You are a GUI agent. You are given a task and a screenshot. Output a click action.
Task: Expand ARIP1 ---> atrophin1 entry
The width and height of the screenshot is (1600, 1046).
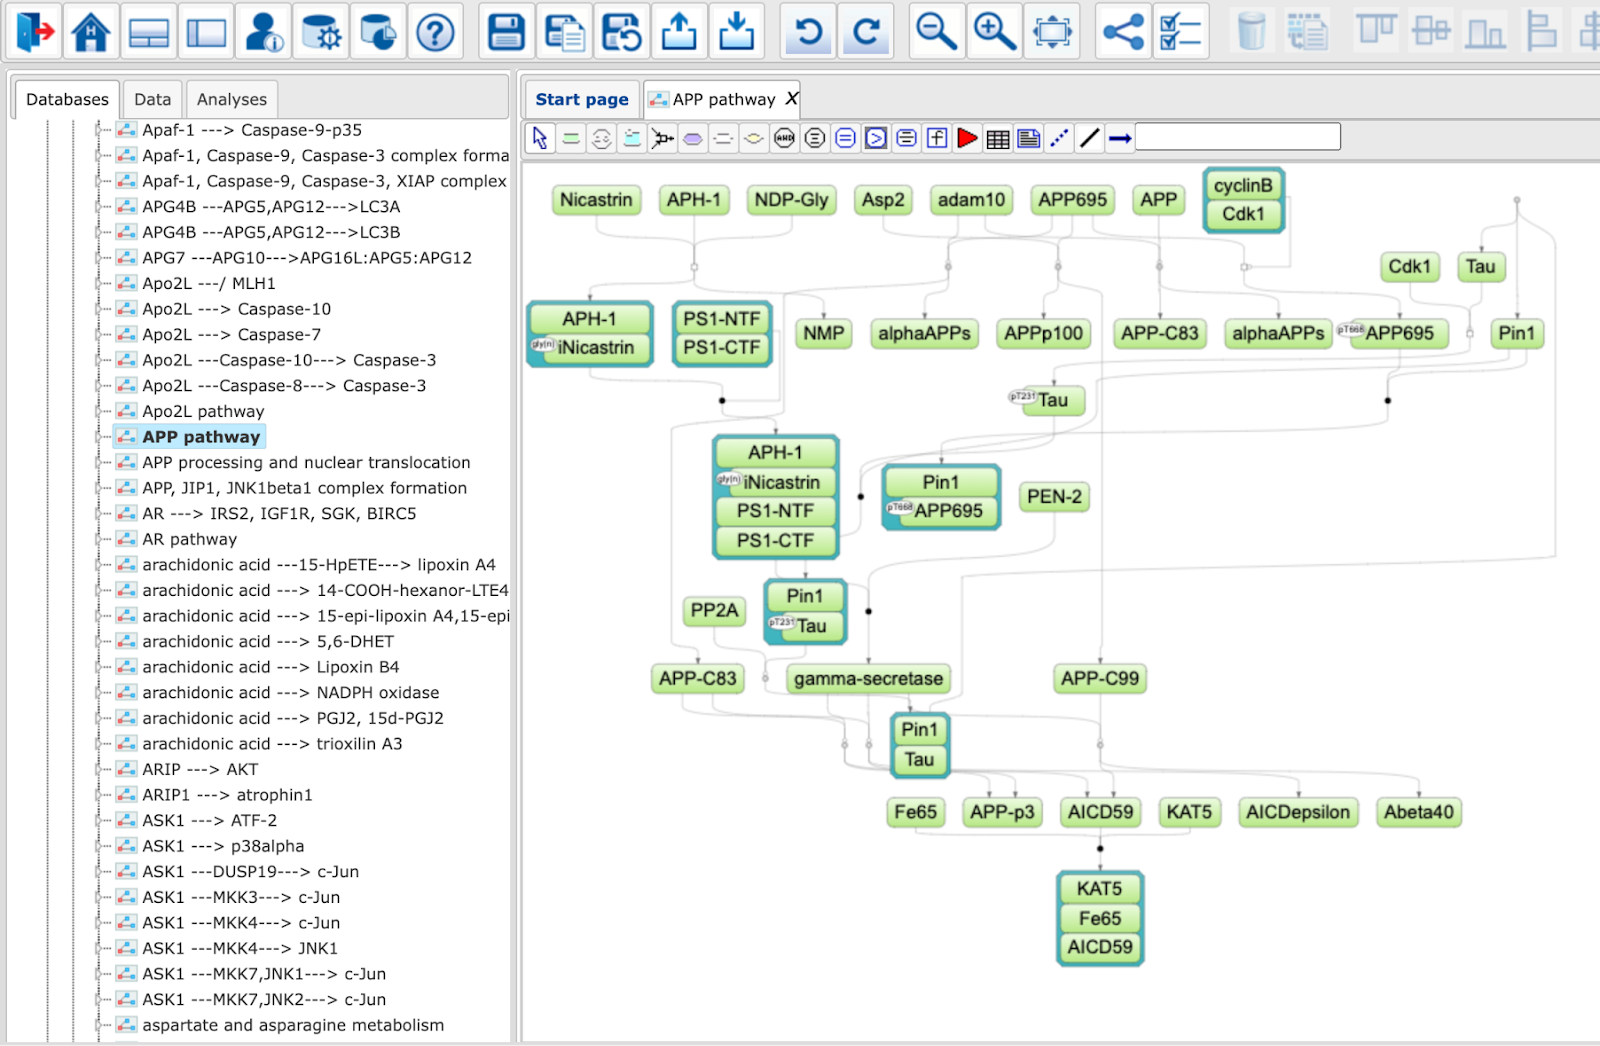(99, 795)
